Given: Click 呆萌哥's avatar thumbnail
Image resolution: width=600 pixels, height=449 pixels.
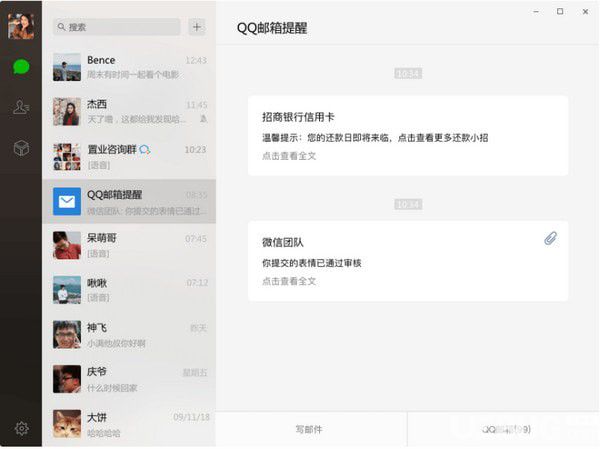Looking at the screenshot, I should click(x=67, y=245).
